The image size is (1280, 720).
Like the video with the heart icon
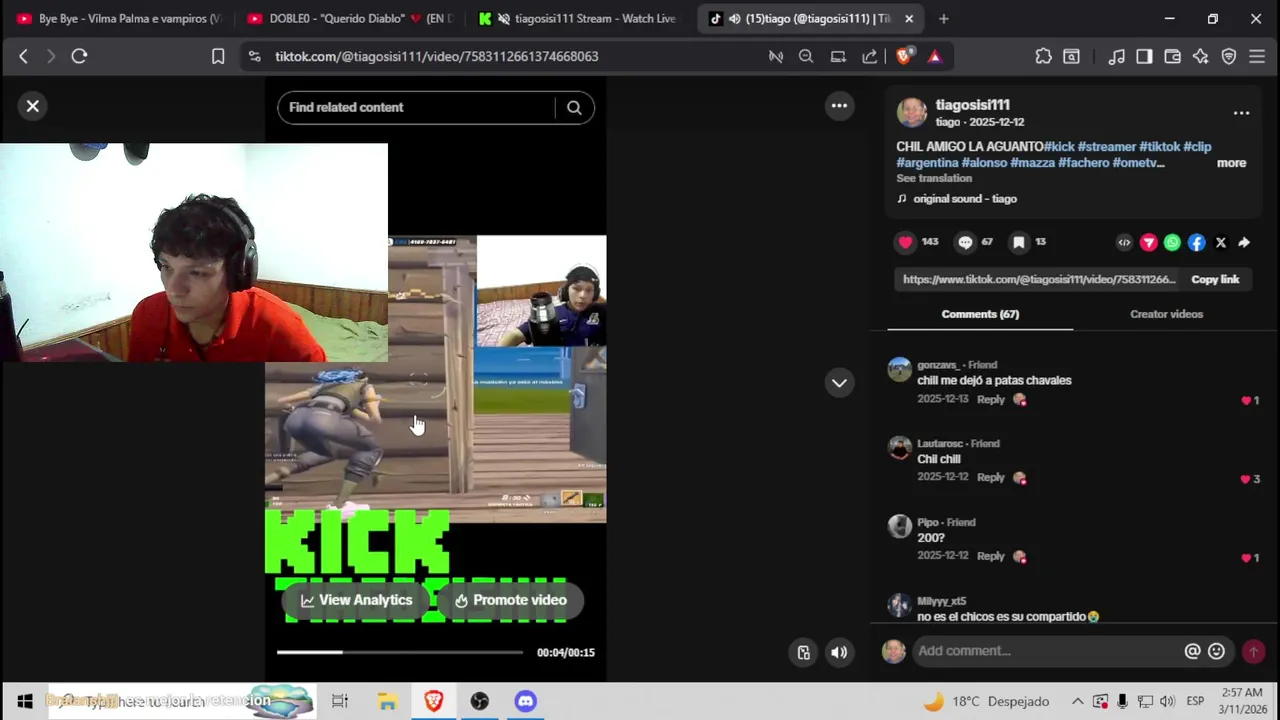[905, 242]
